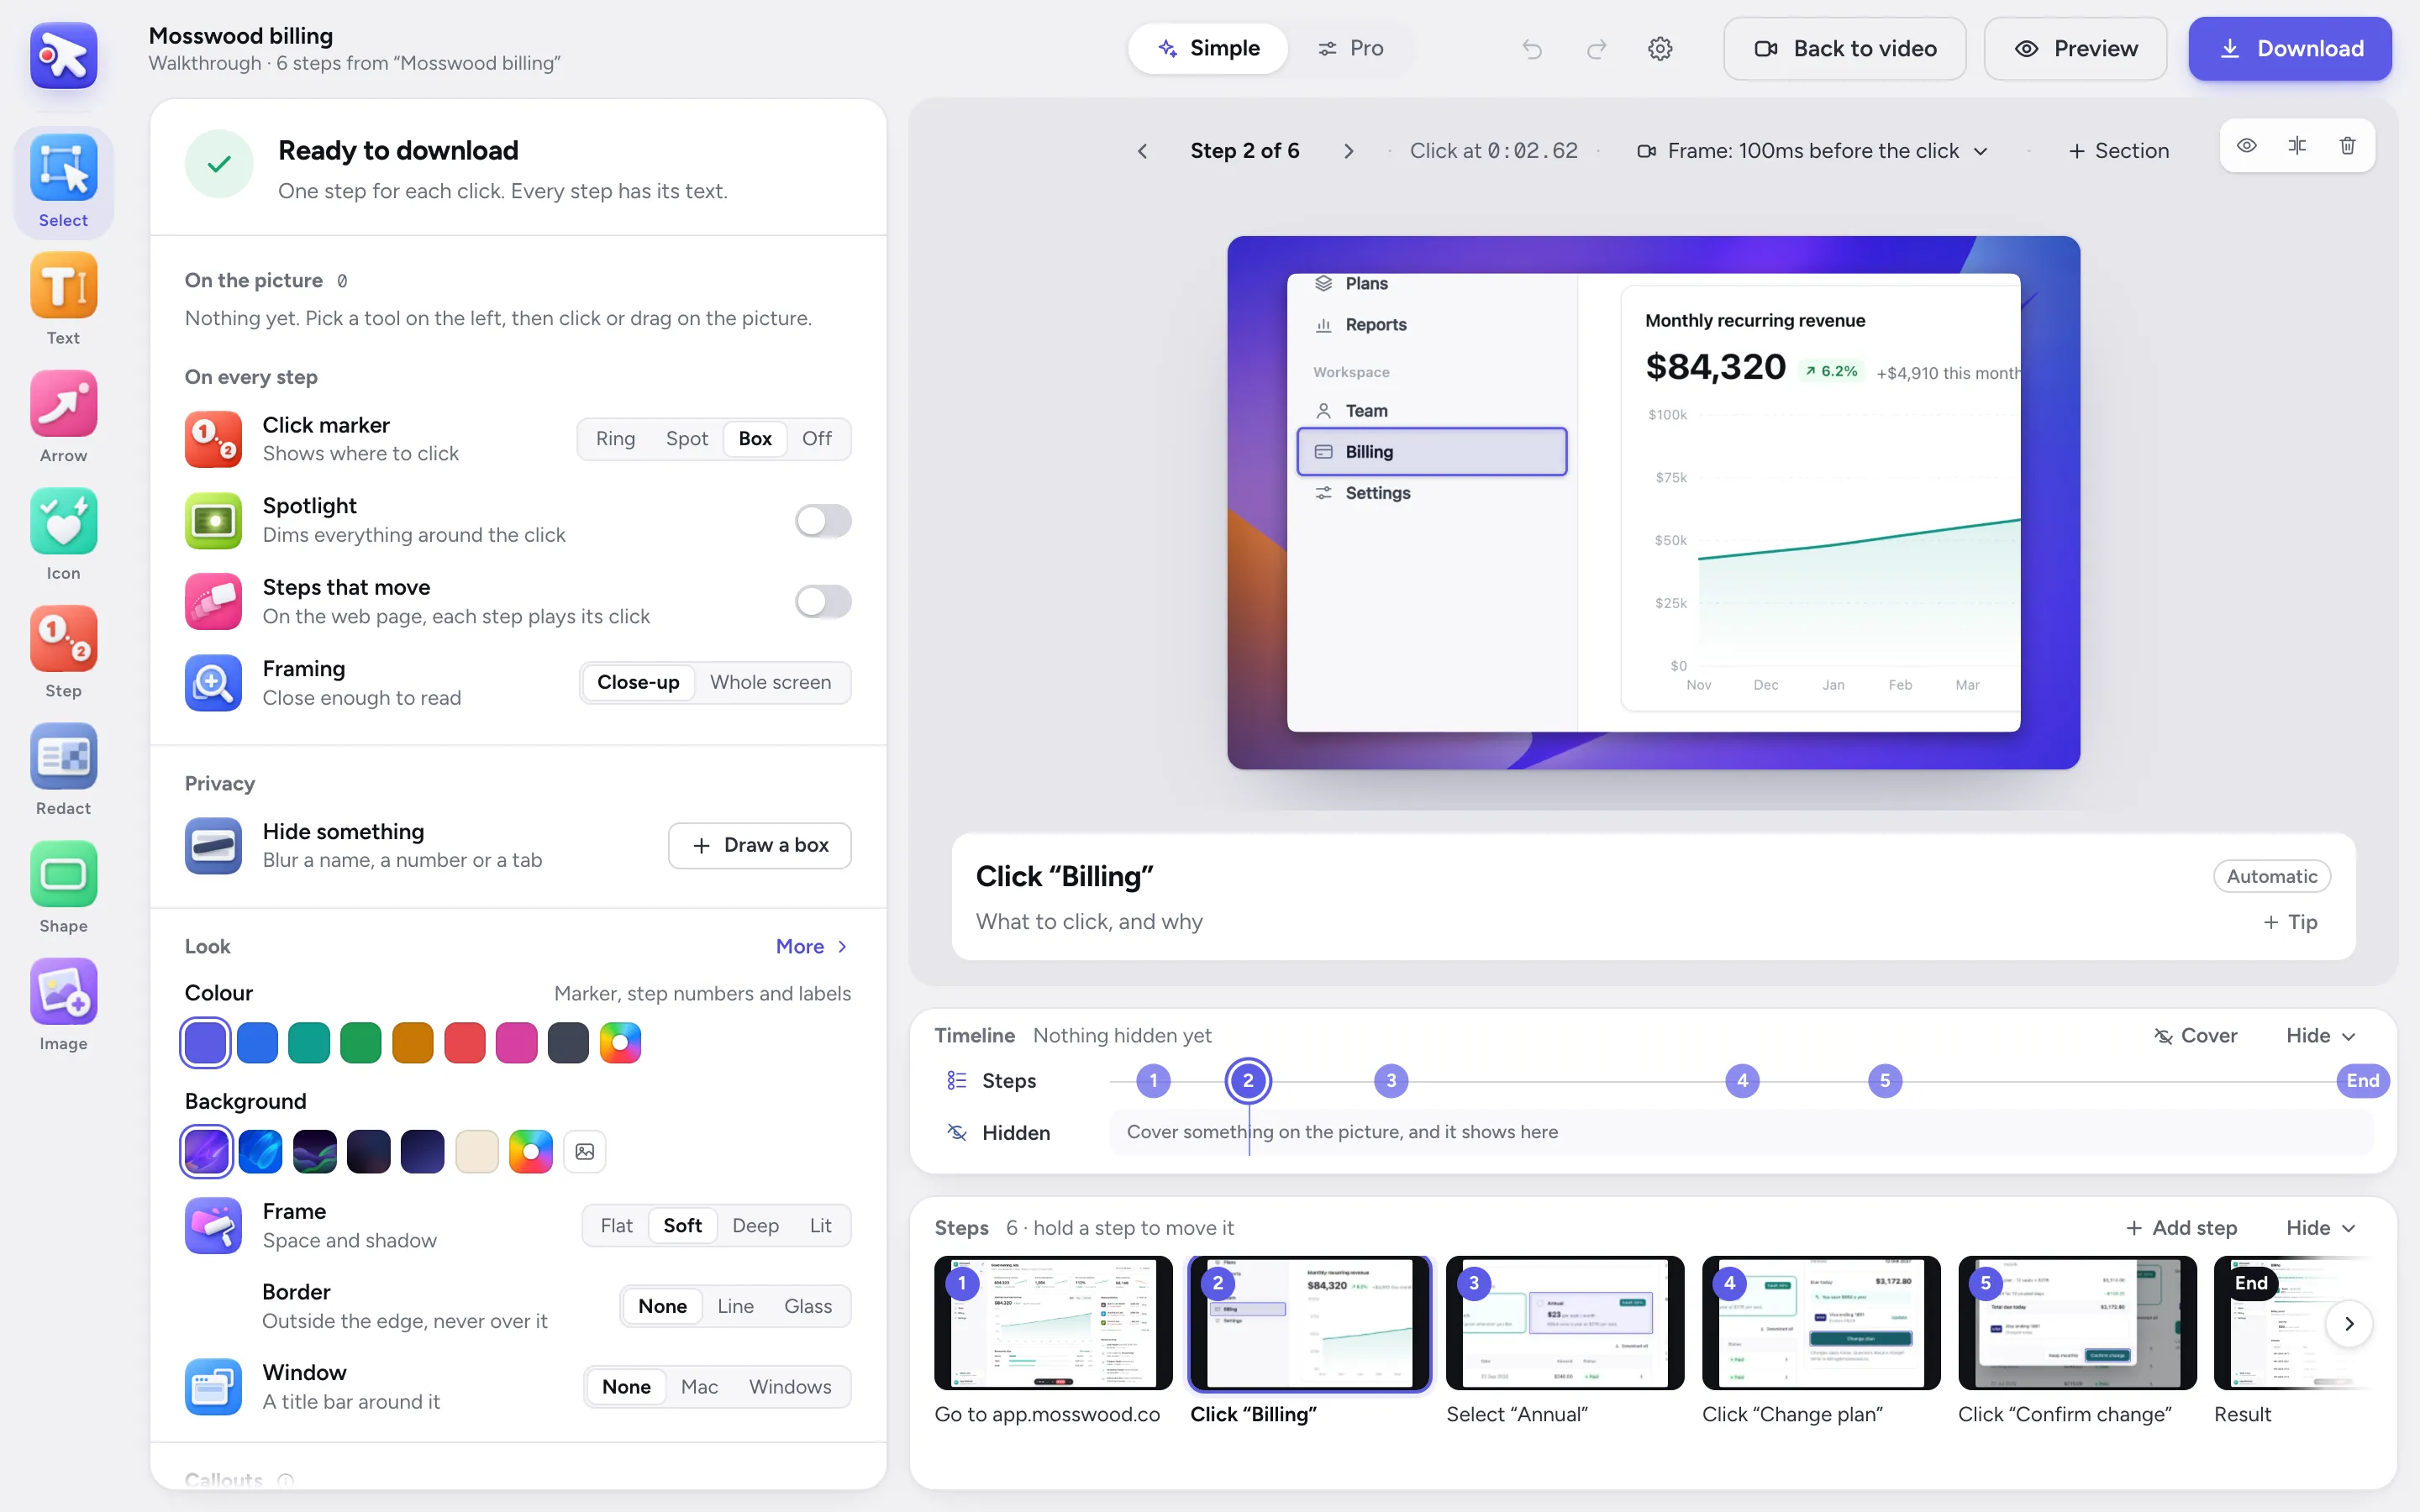
Task: Go to previous step arrow
Action: click(x=1142, y=151)
